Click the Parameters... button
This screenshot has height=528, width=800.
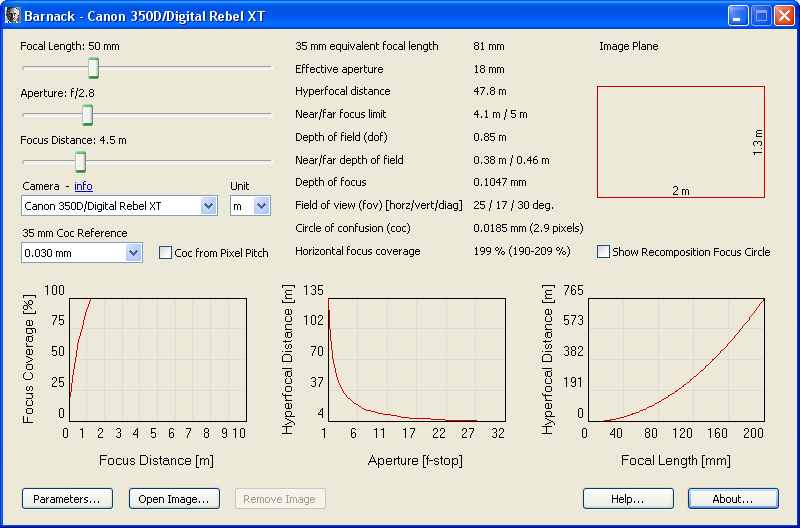point(67,499)
